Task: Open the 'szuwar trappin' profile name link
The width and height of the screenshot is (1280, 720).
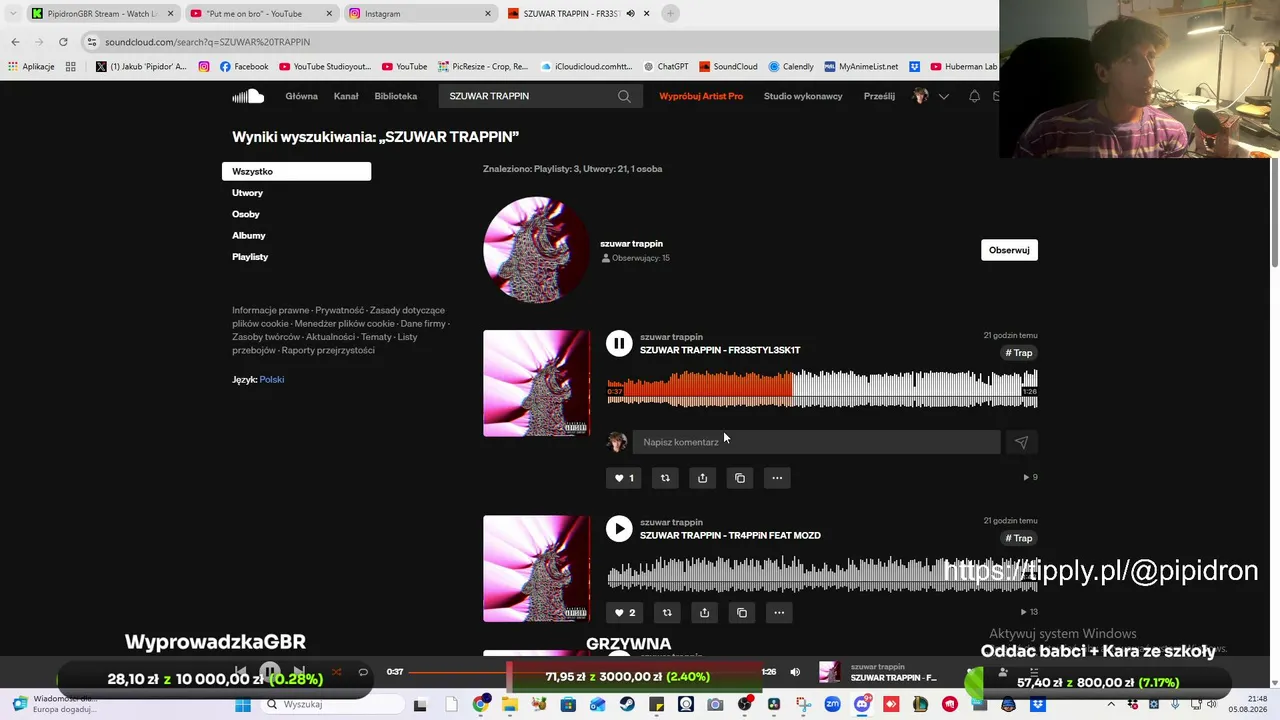Action: pos(631,243)
